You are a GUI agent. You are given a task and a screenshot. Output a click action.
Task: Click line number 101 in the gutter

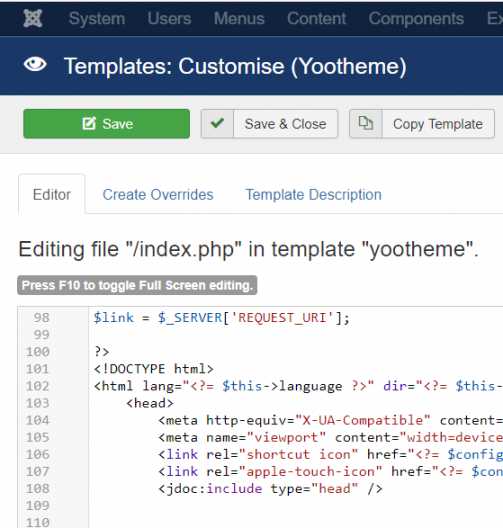coord(38,369)
